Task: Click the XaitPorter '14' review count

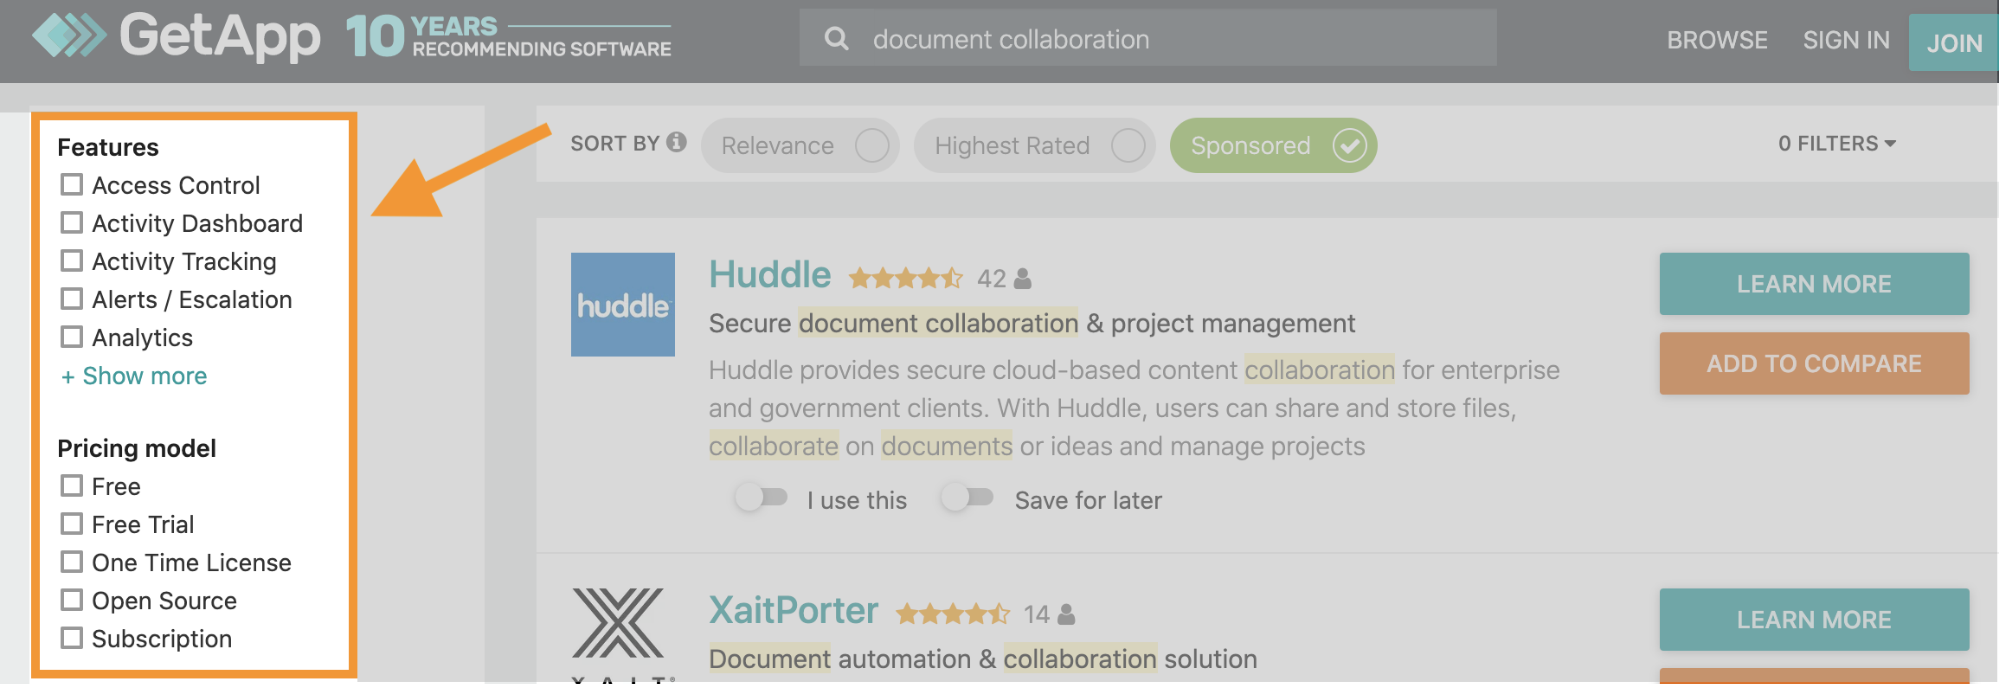Action: pos(1036,614)
